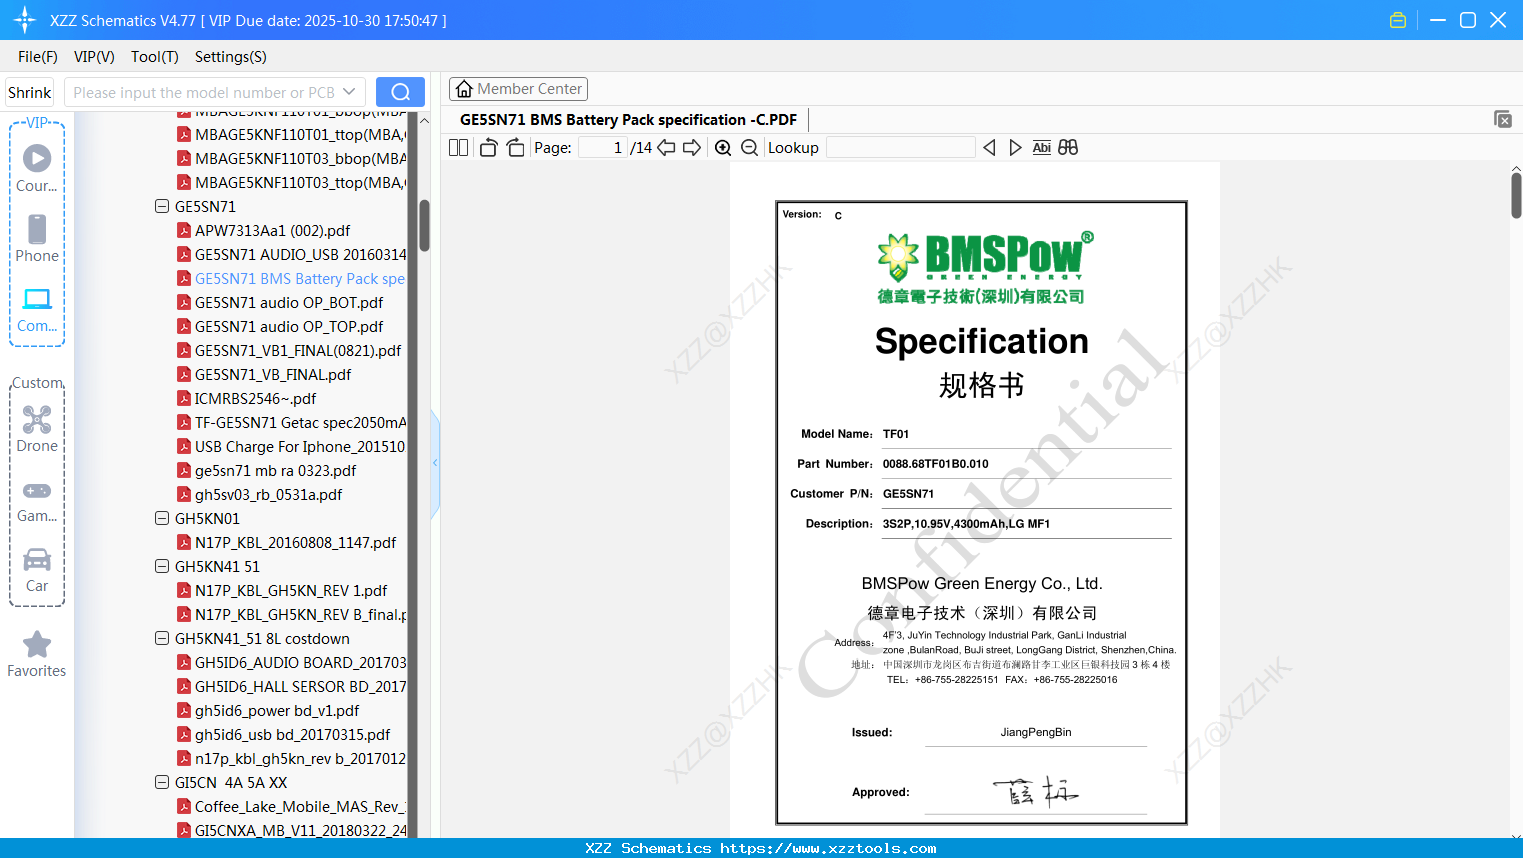Open the Tool(T) menu
The height and width of the screenshot is (858, 1523).
click(x=155, y=57)
